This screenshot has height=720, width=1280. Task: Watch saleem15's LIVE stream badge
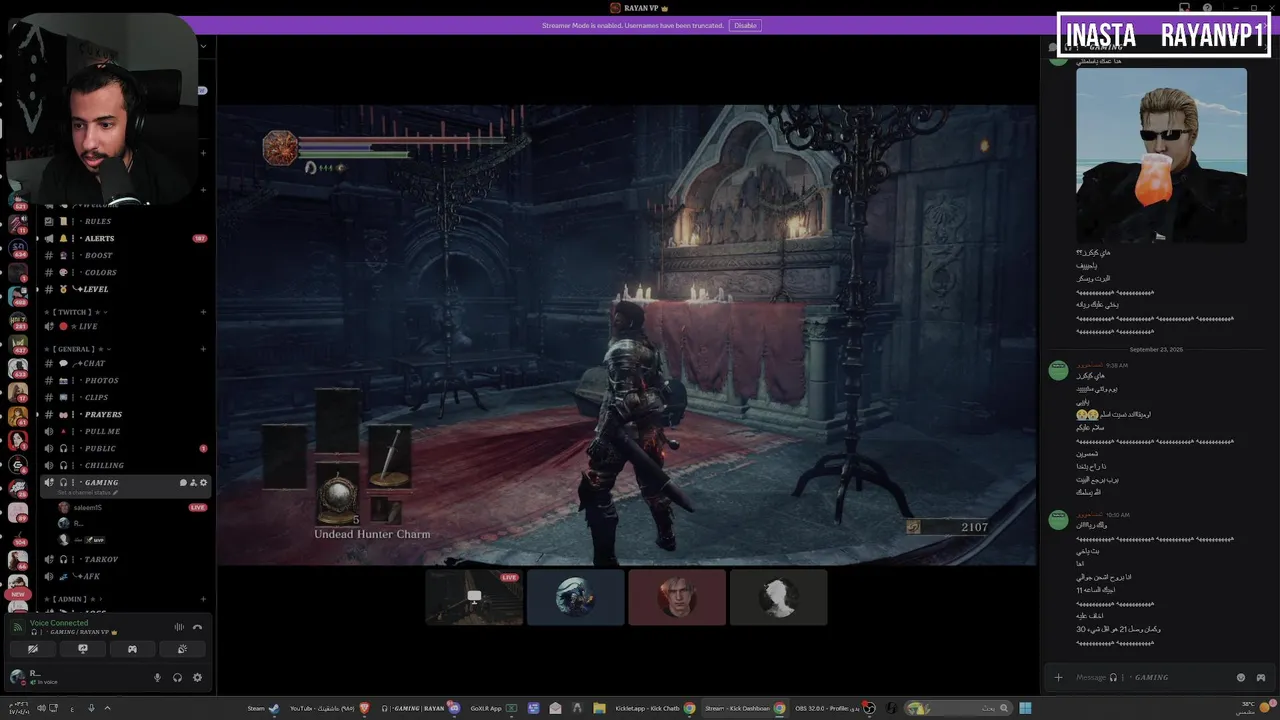coord(198,507)
